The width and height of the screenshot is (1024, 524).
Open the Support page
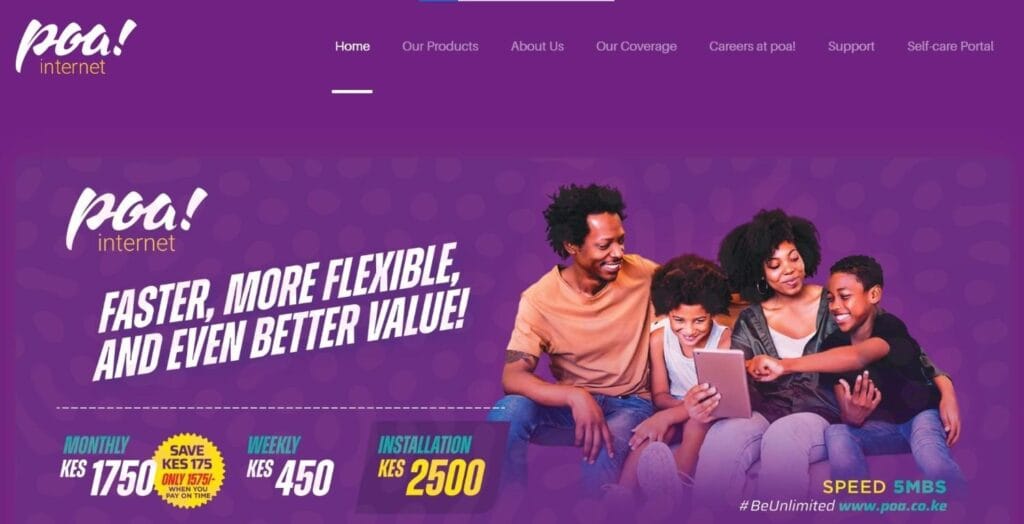(x=851, y=46)
